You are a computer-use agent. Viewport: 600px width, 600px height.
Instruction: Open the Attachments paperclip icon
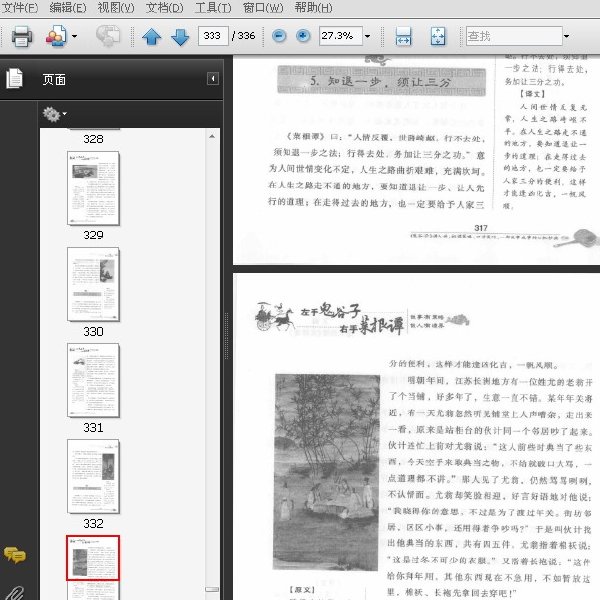point(15,593)
